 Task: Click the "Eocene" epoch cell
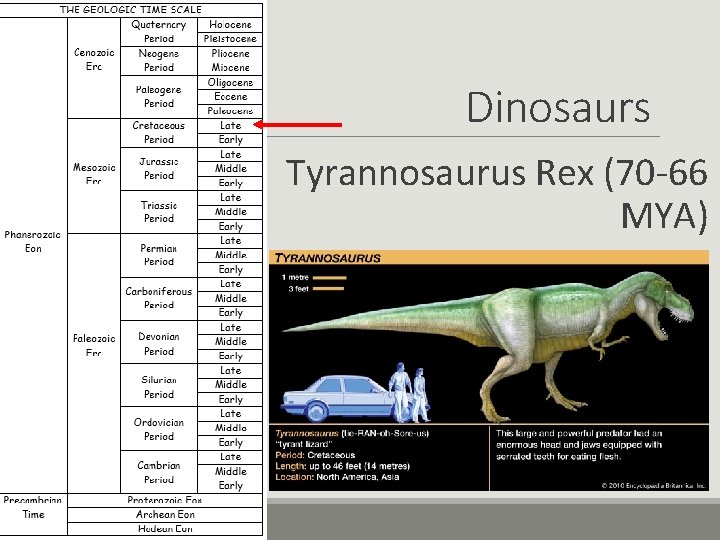click(x=230, y=97)
